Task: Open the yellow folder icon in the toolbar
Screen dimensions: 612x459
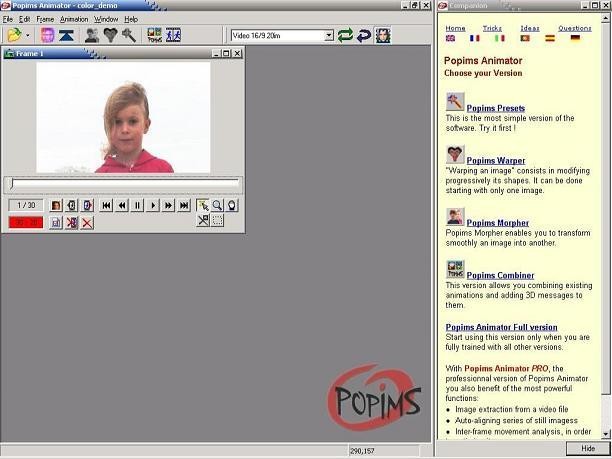Action: pyautogui.click(x=14, y=35)
